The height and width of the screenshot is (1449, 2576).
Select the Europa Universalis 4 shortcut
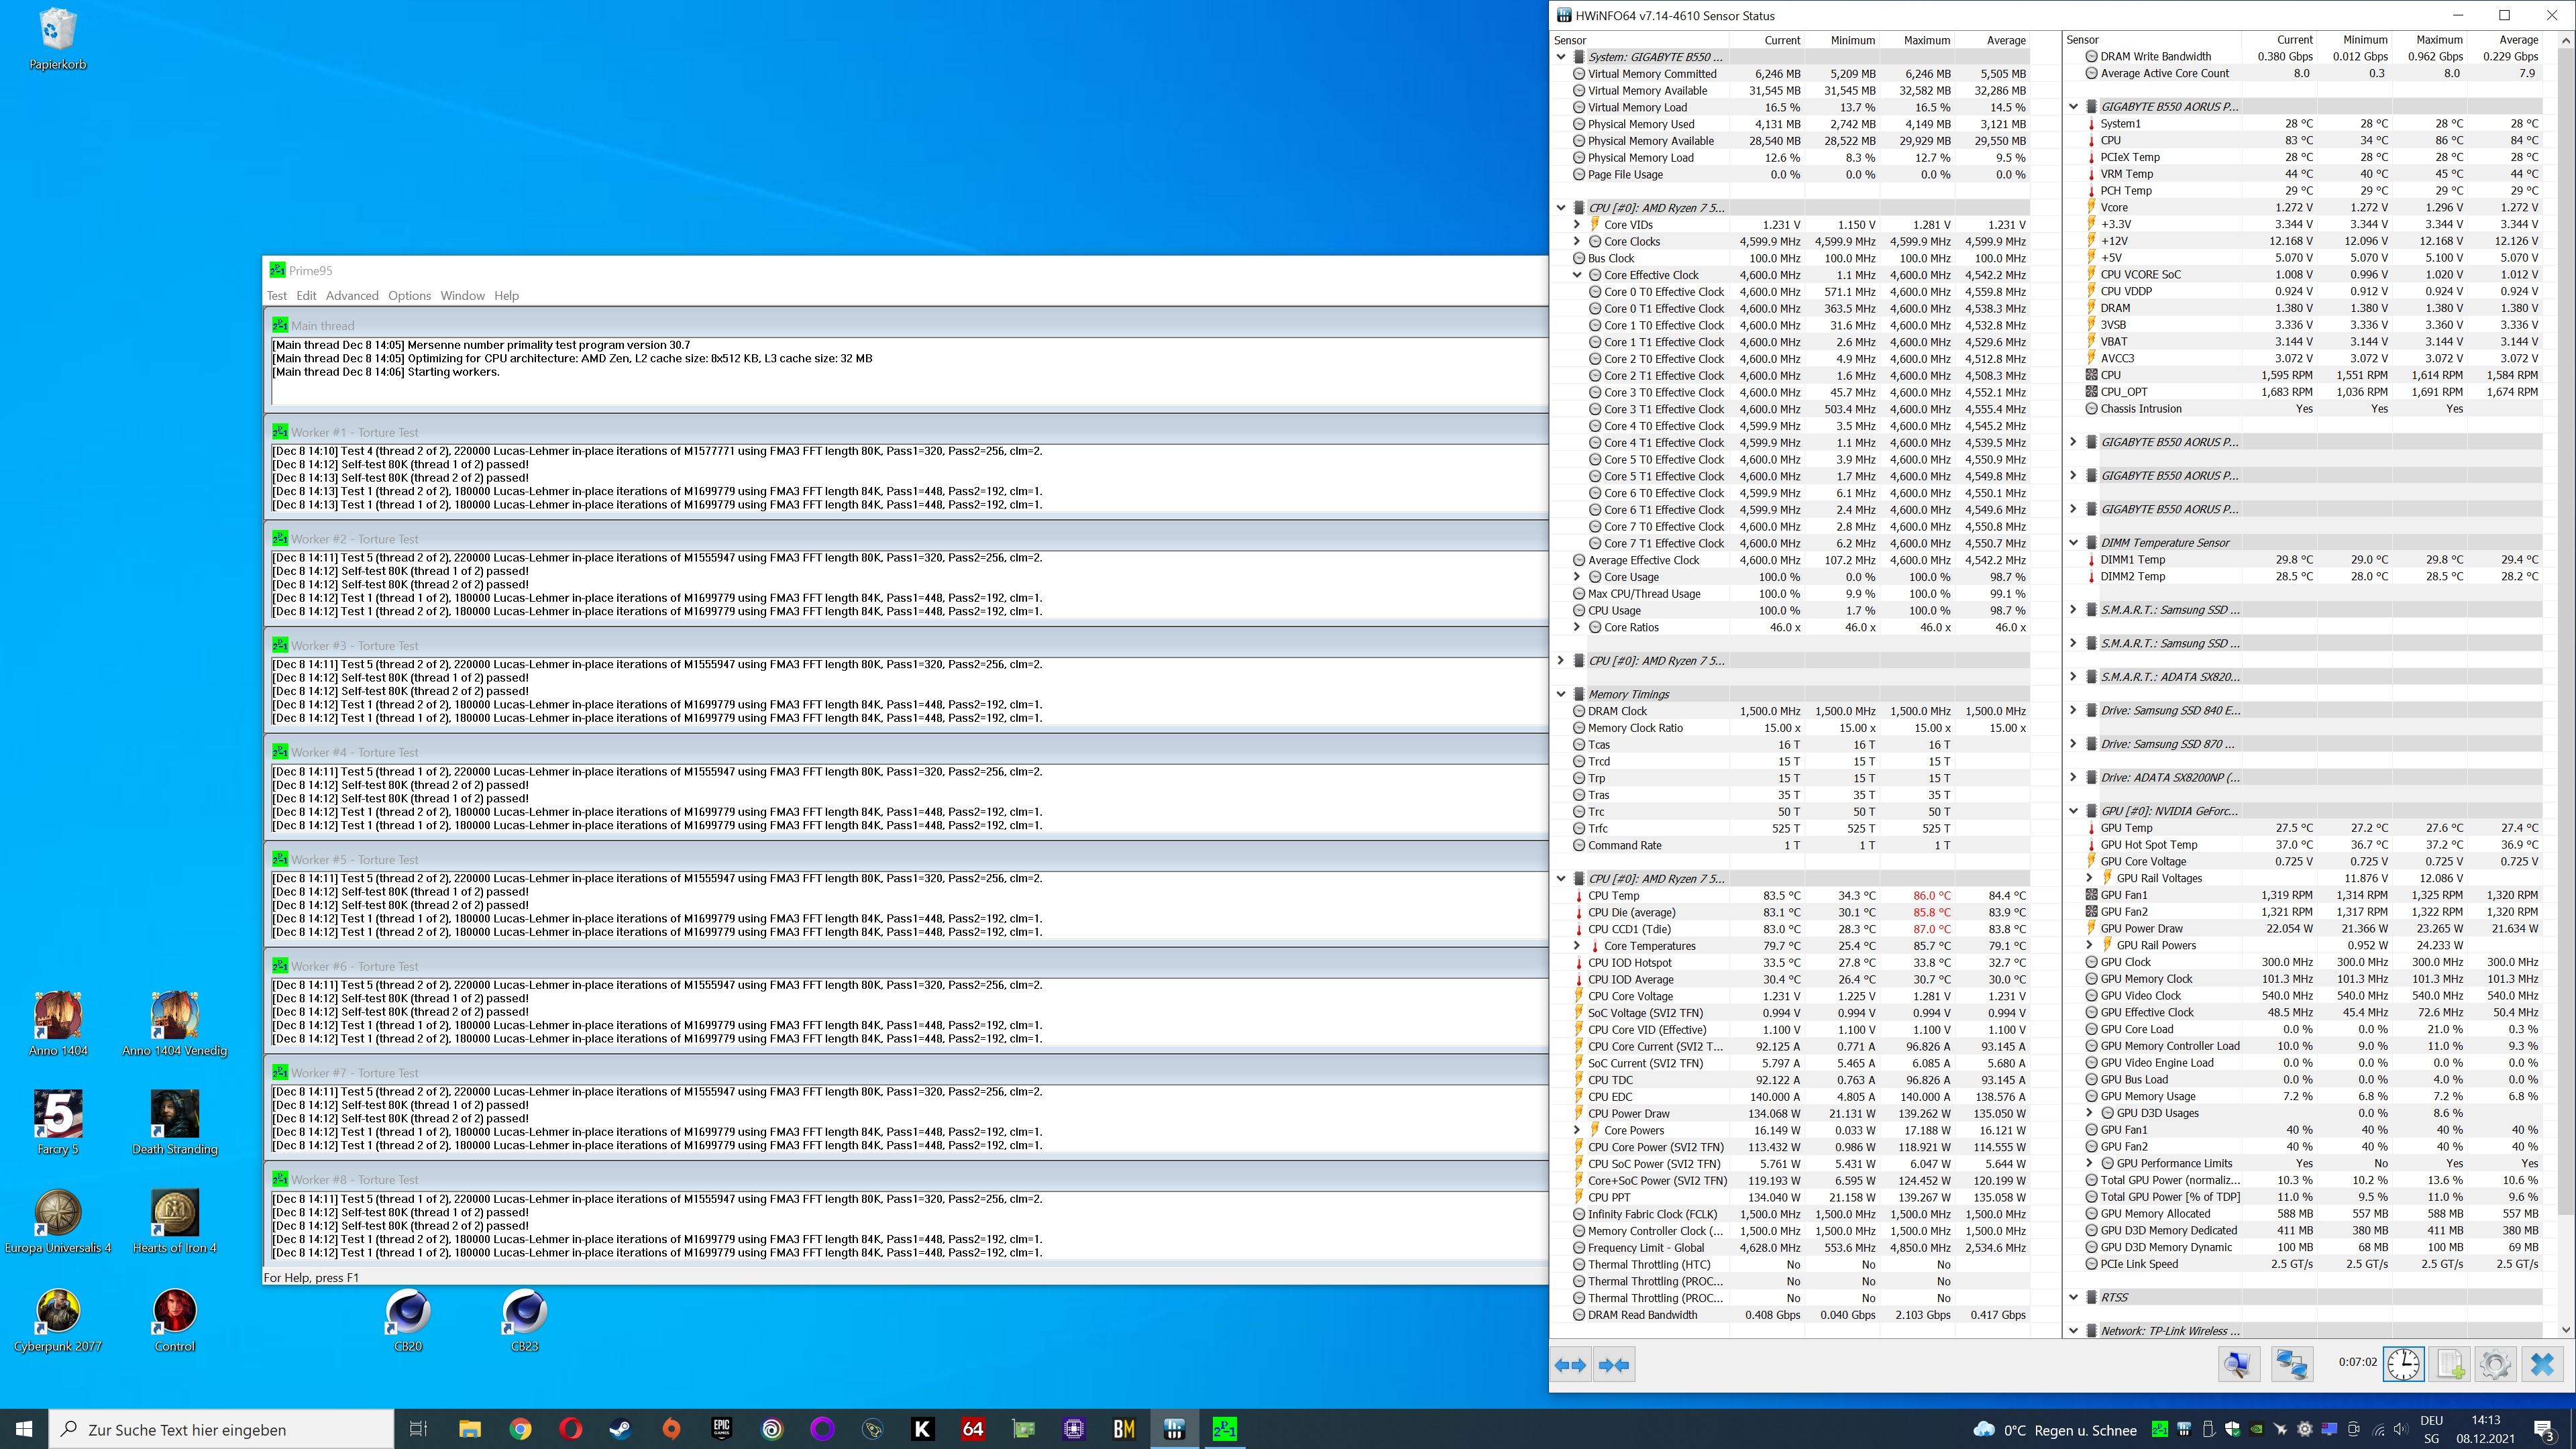tap(58, 1221)
